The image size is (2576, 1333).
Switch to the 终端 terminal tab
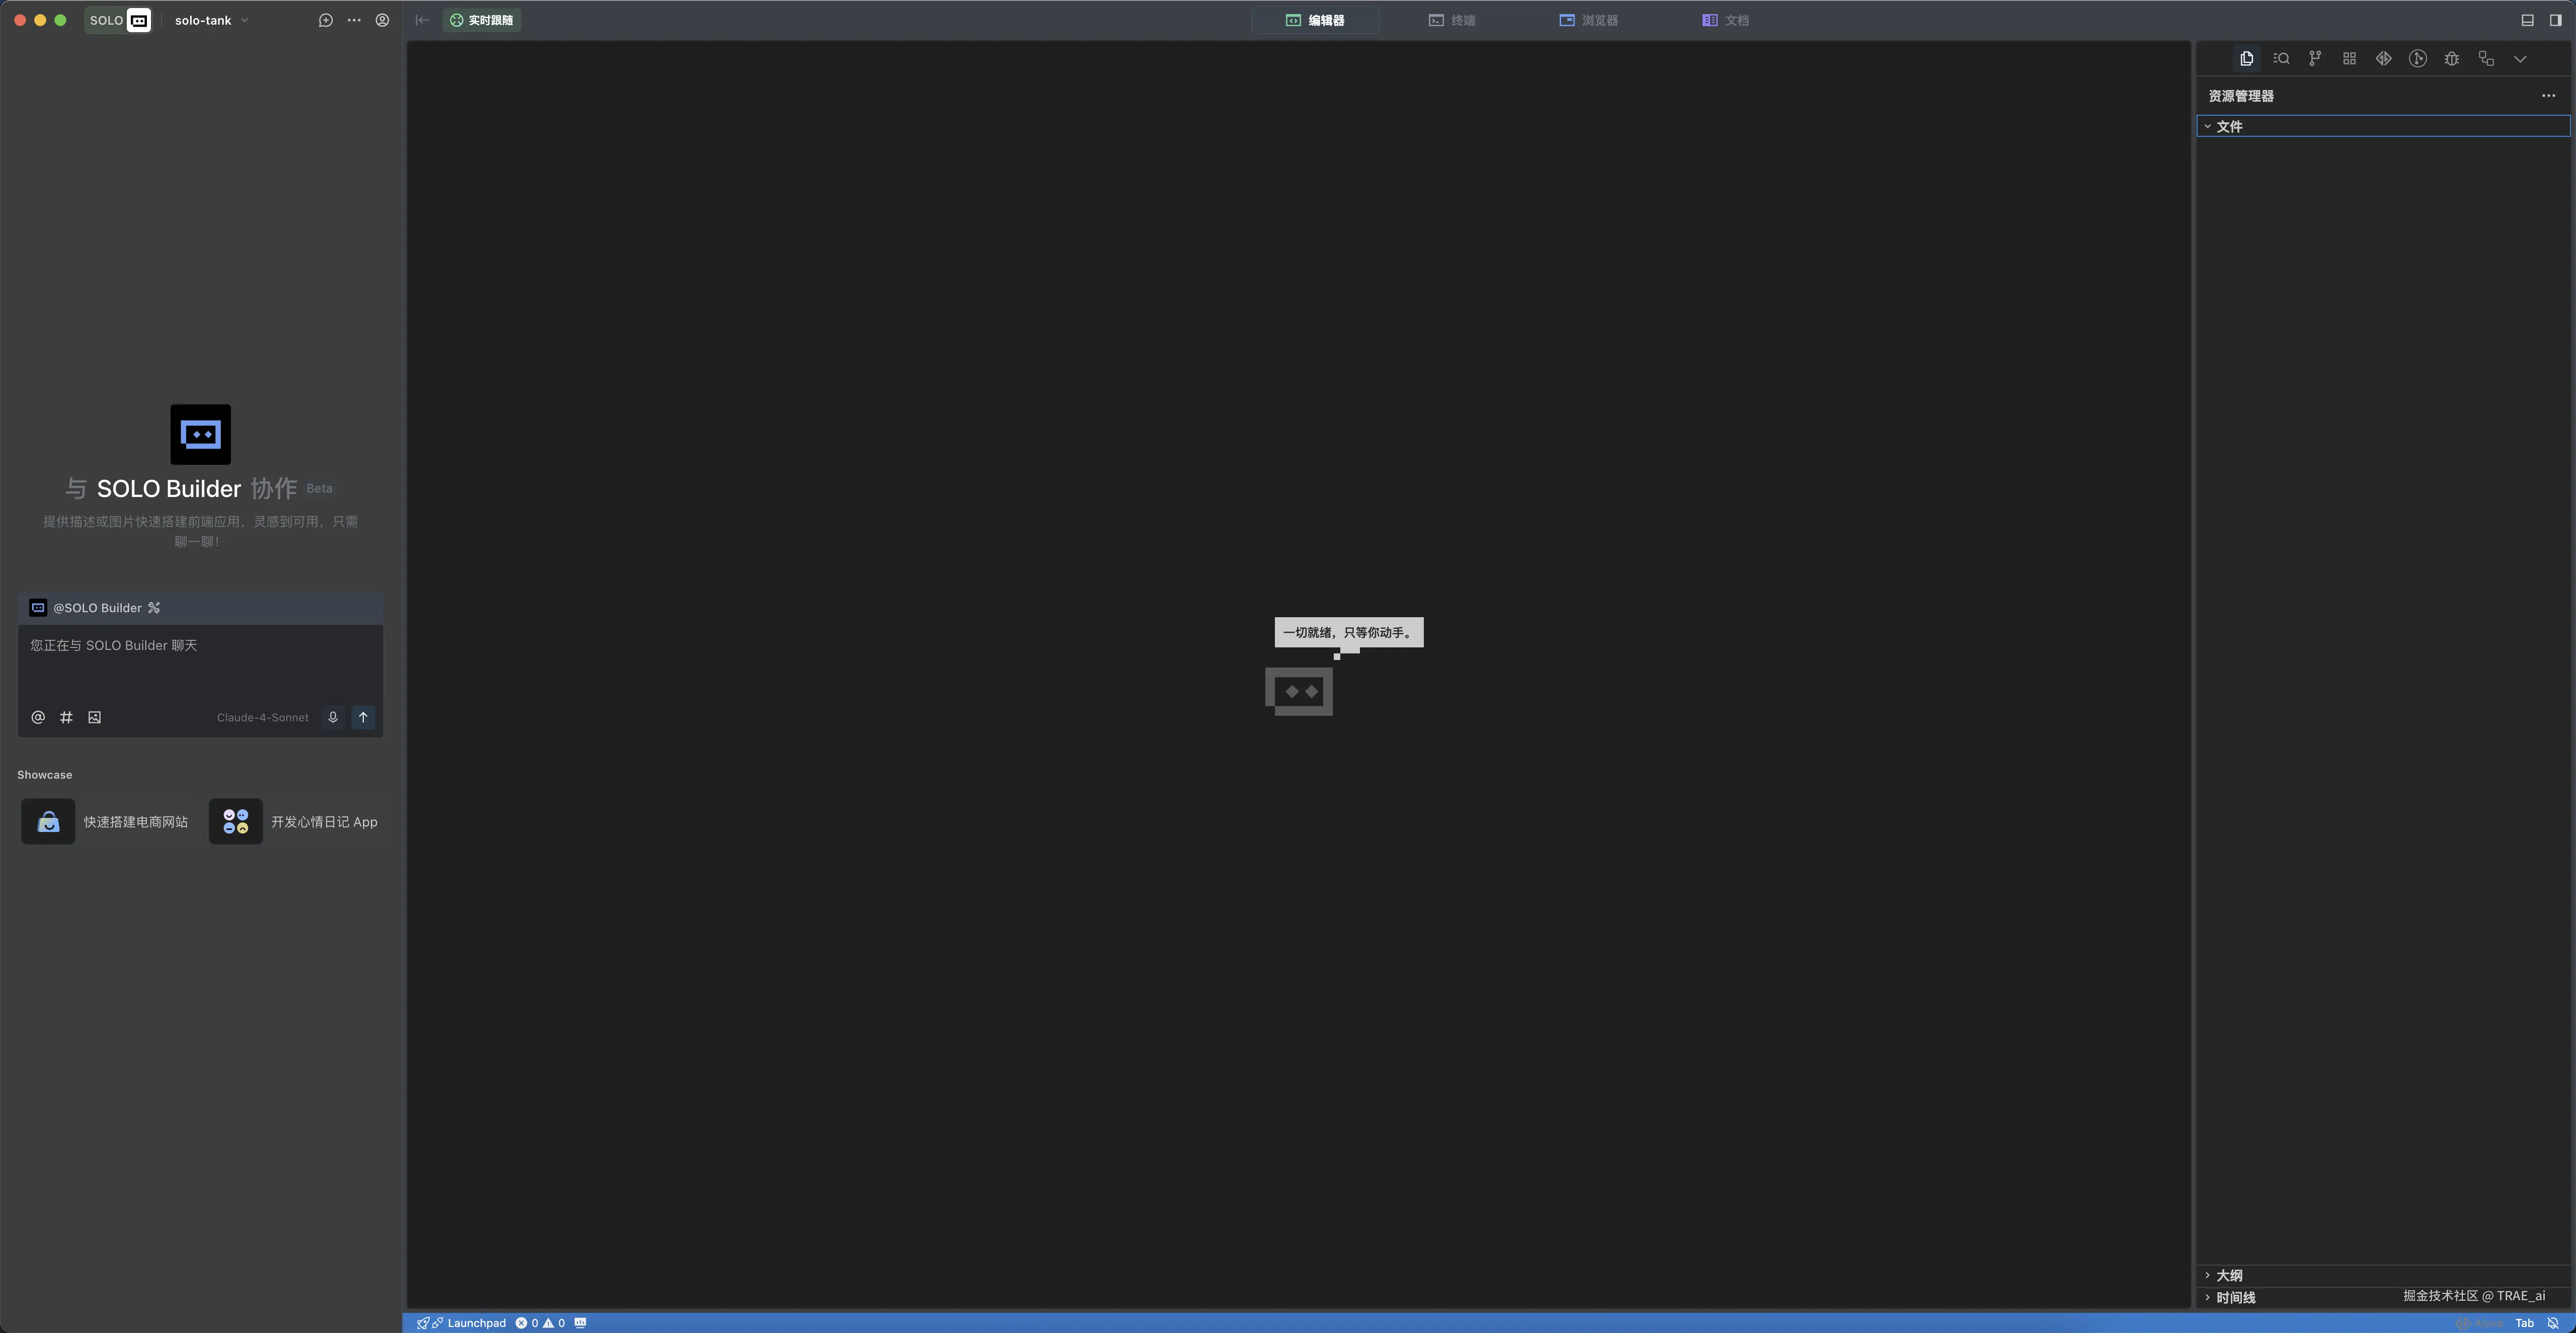point(1452,20)
